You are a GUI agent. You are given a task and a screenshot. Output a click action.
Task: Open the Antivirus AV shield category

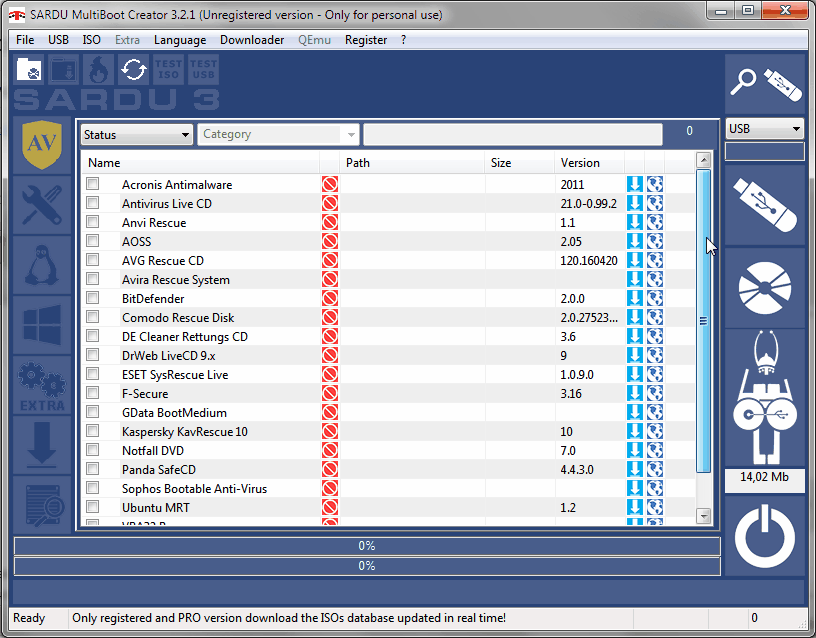click(42, 145)
